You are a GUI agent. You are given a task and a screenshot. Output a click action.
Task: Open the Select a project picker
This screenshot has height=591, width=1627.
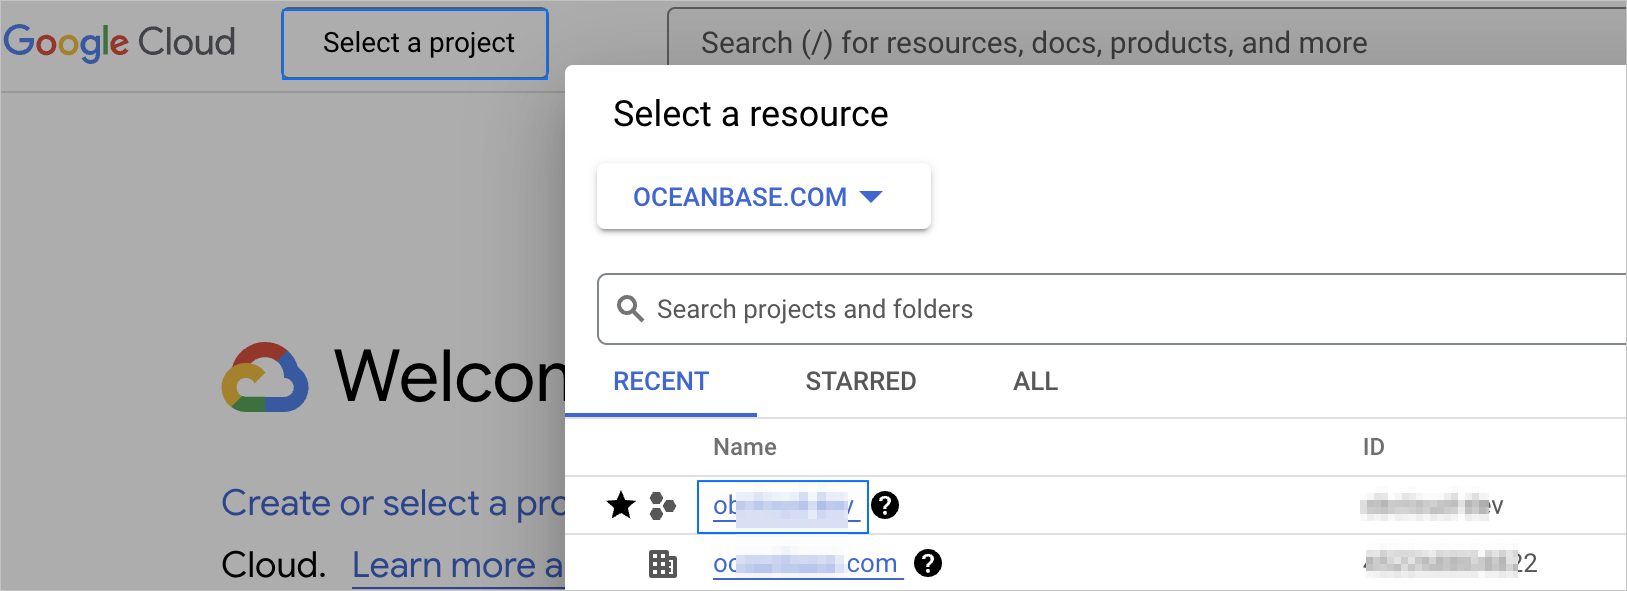[415, 43]
